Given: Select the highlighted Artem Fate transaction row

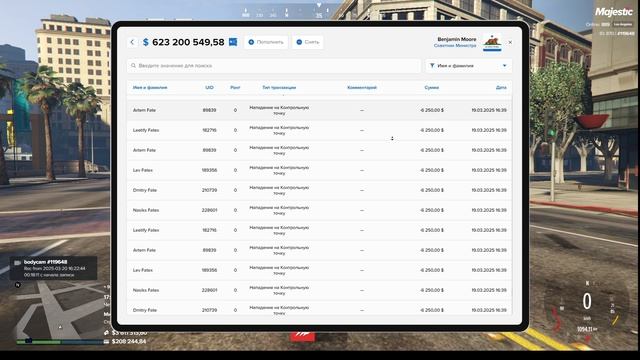Looking at the screenshot, I should click(x=319, y=110).
